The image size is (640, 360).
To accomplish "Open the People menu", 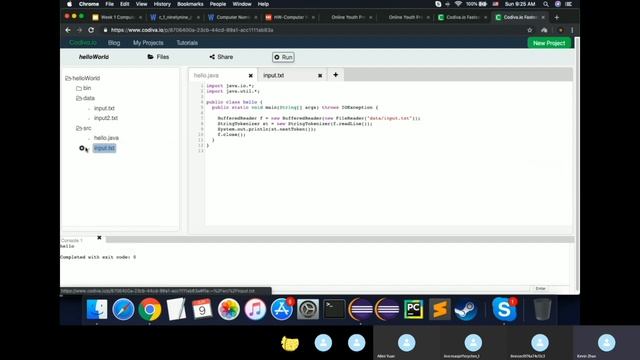I will tap(218, 4).
